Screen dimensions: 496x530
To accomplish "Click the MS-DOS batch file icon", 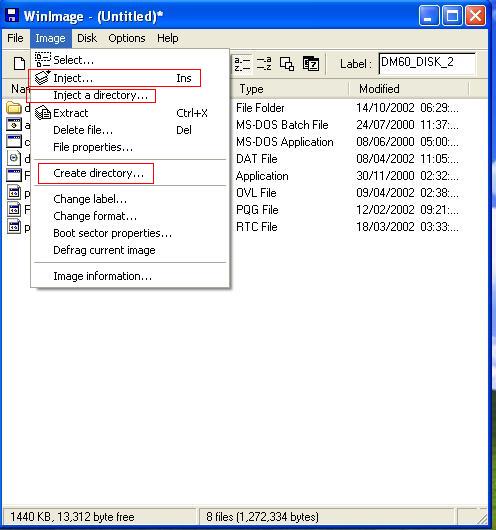I will tap(14, 124).
